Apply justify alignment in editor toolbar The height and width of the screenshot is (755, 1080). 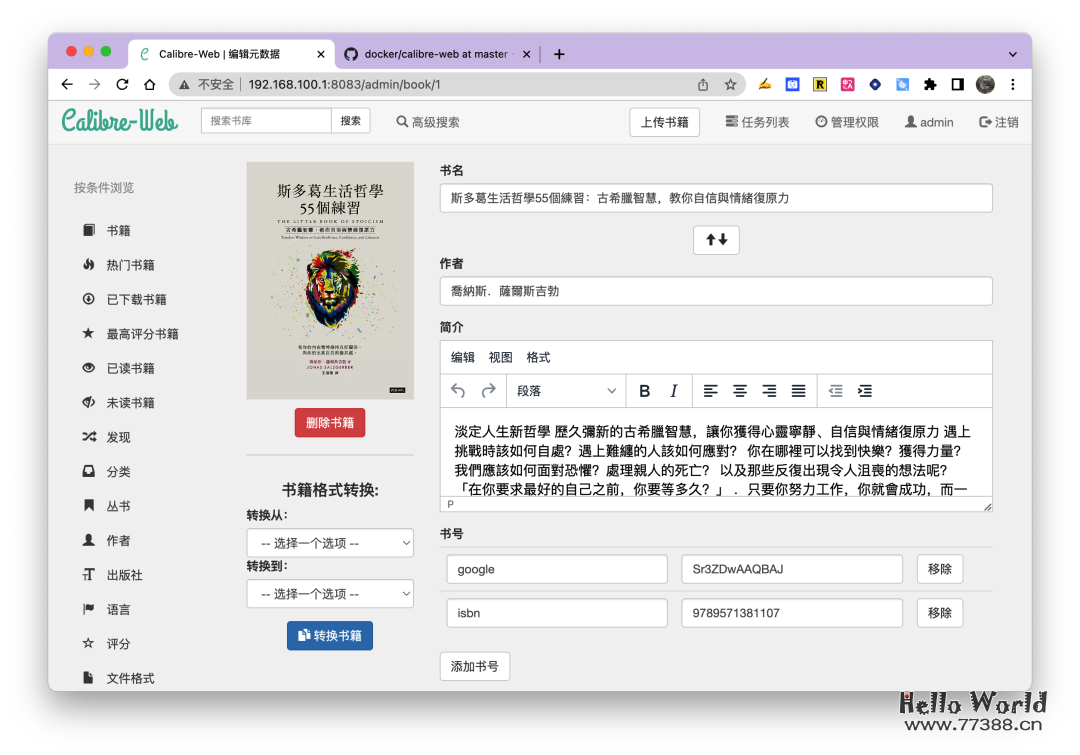click(799, 391)
